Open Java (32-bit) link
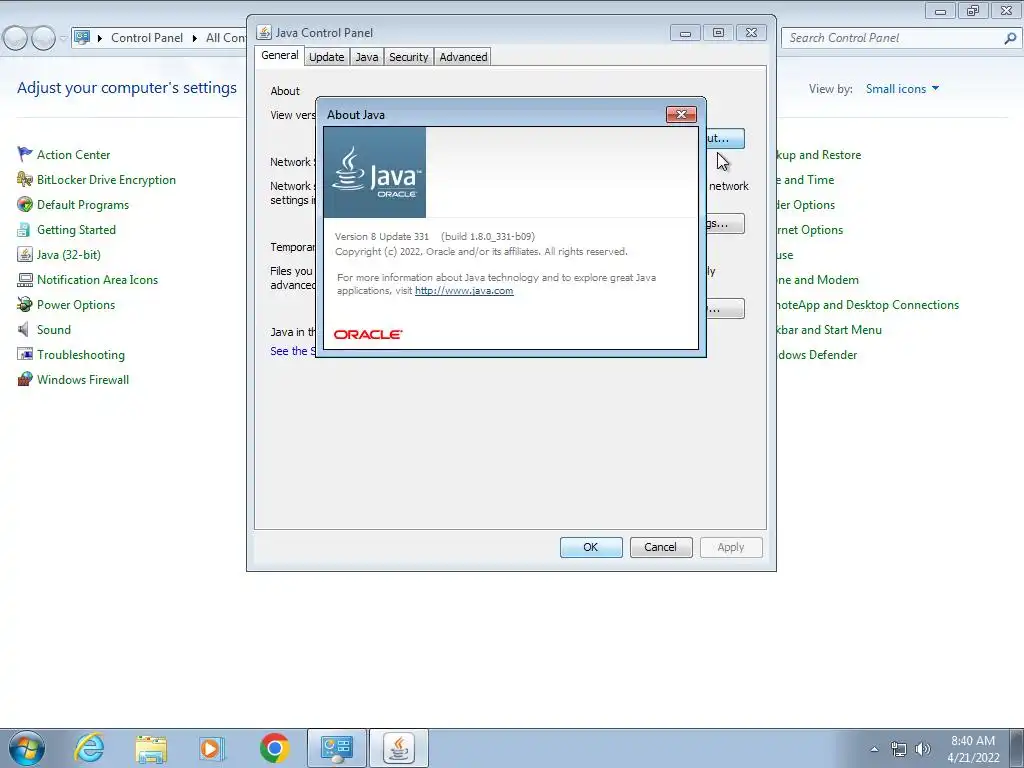1024x768 pixels. (x=69, y=255)
